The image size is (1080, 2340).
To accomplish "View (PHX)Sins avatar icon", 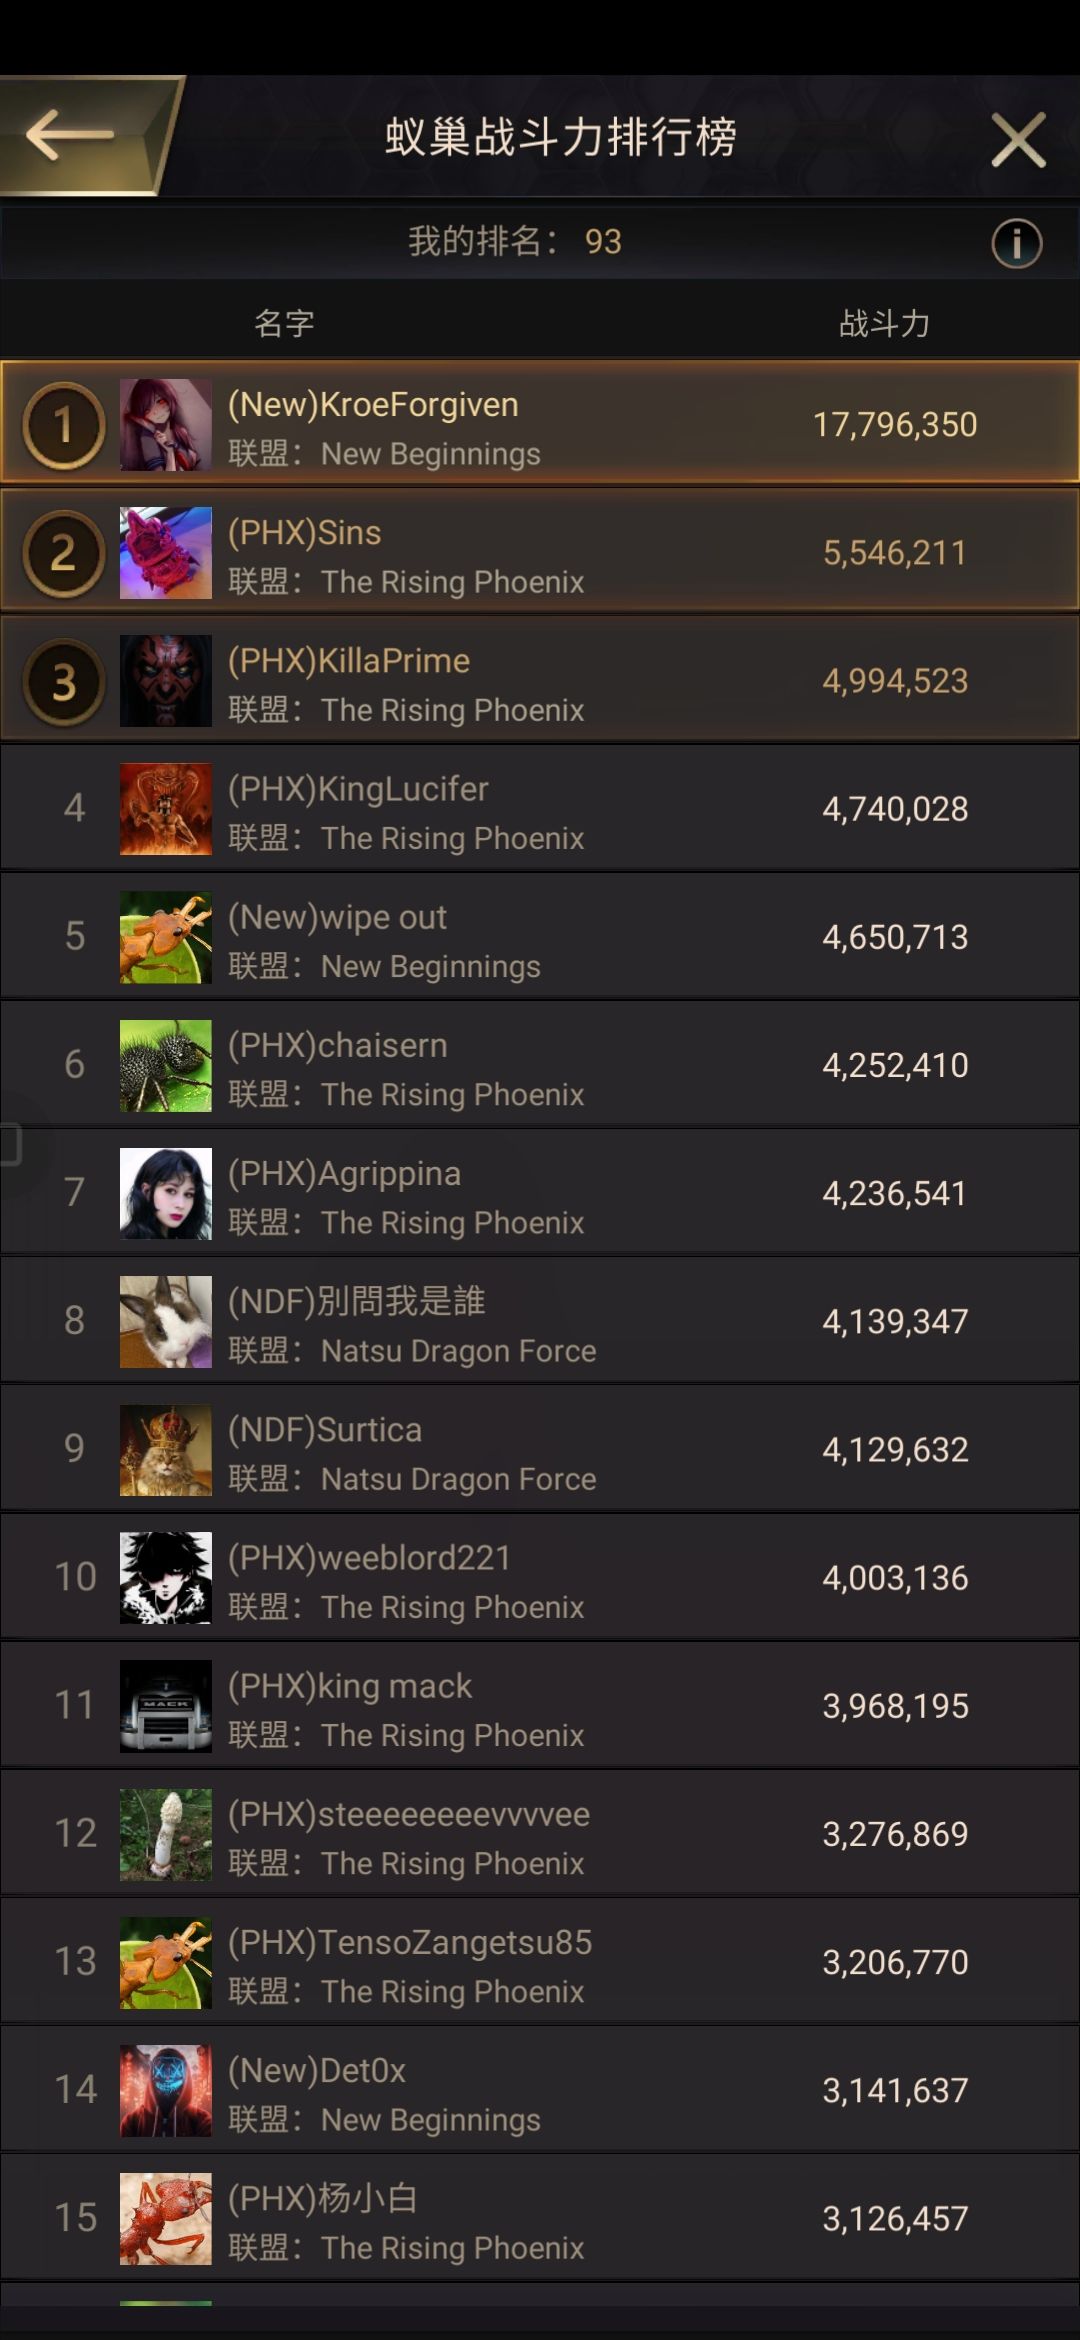I will (166, 552).
